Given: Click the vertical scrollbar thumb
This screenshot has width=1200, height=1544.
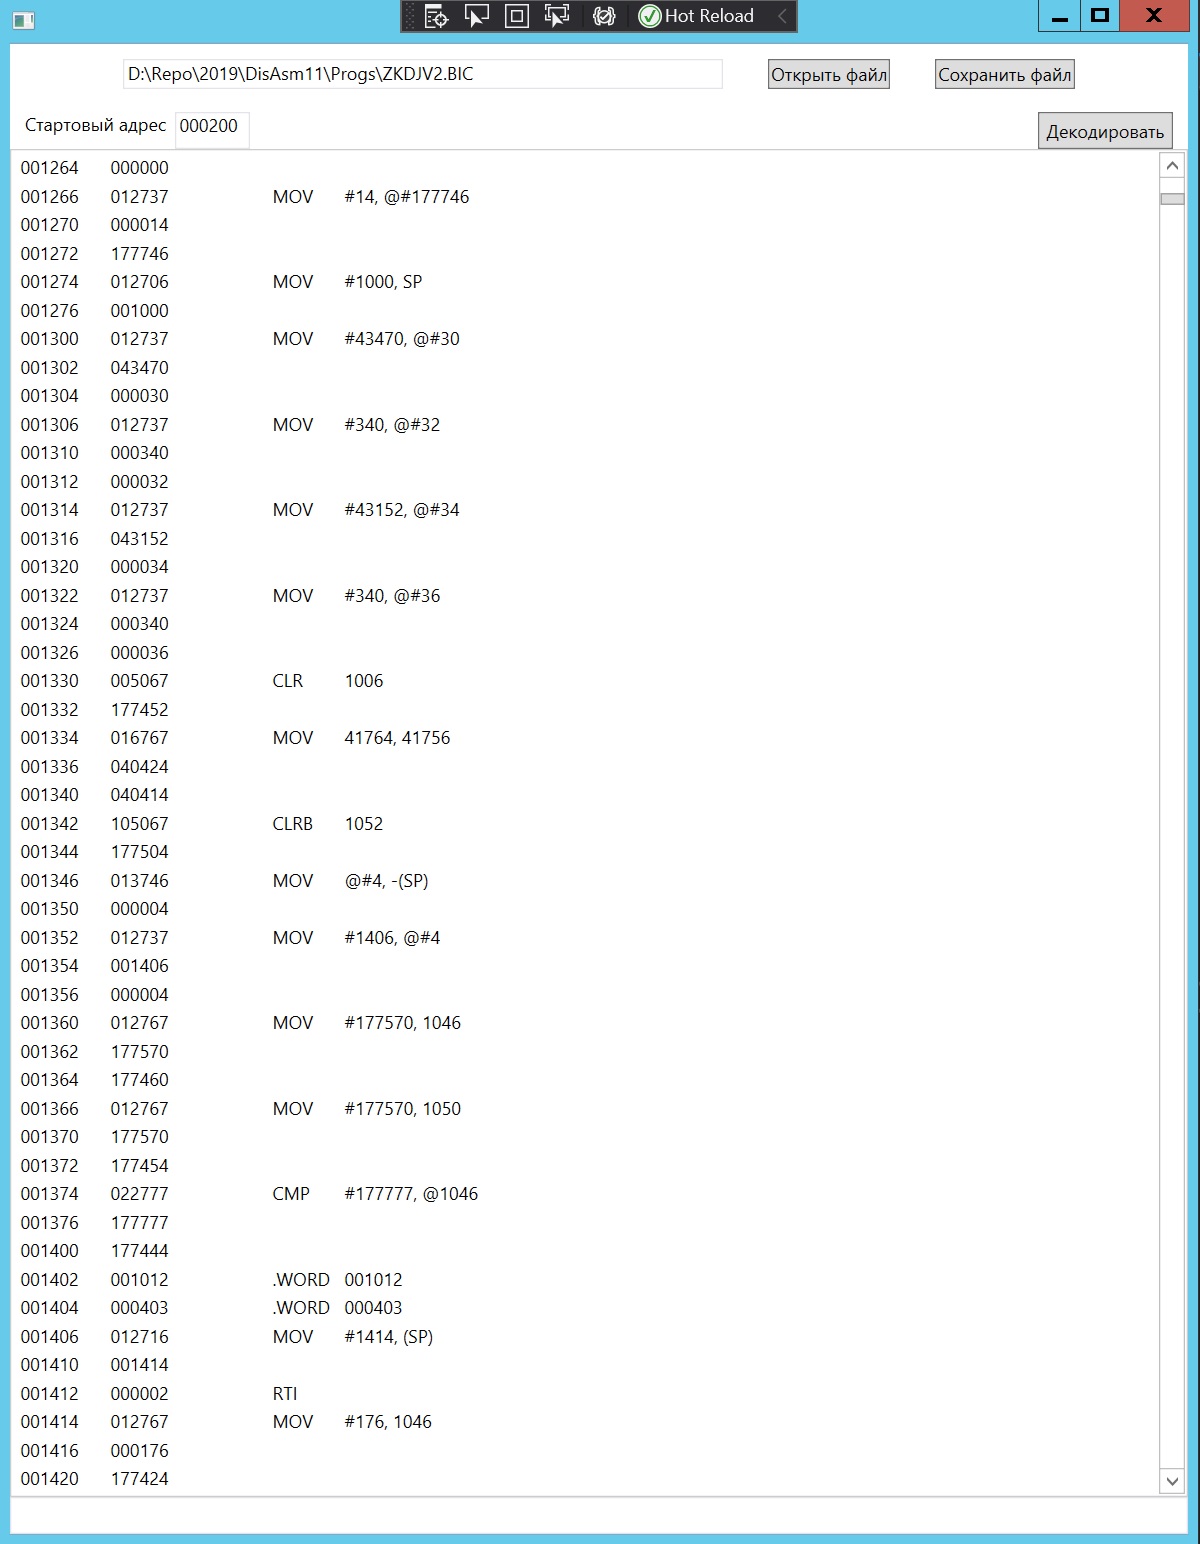Looking at the screenshot, I should [x=1172, y=199].
